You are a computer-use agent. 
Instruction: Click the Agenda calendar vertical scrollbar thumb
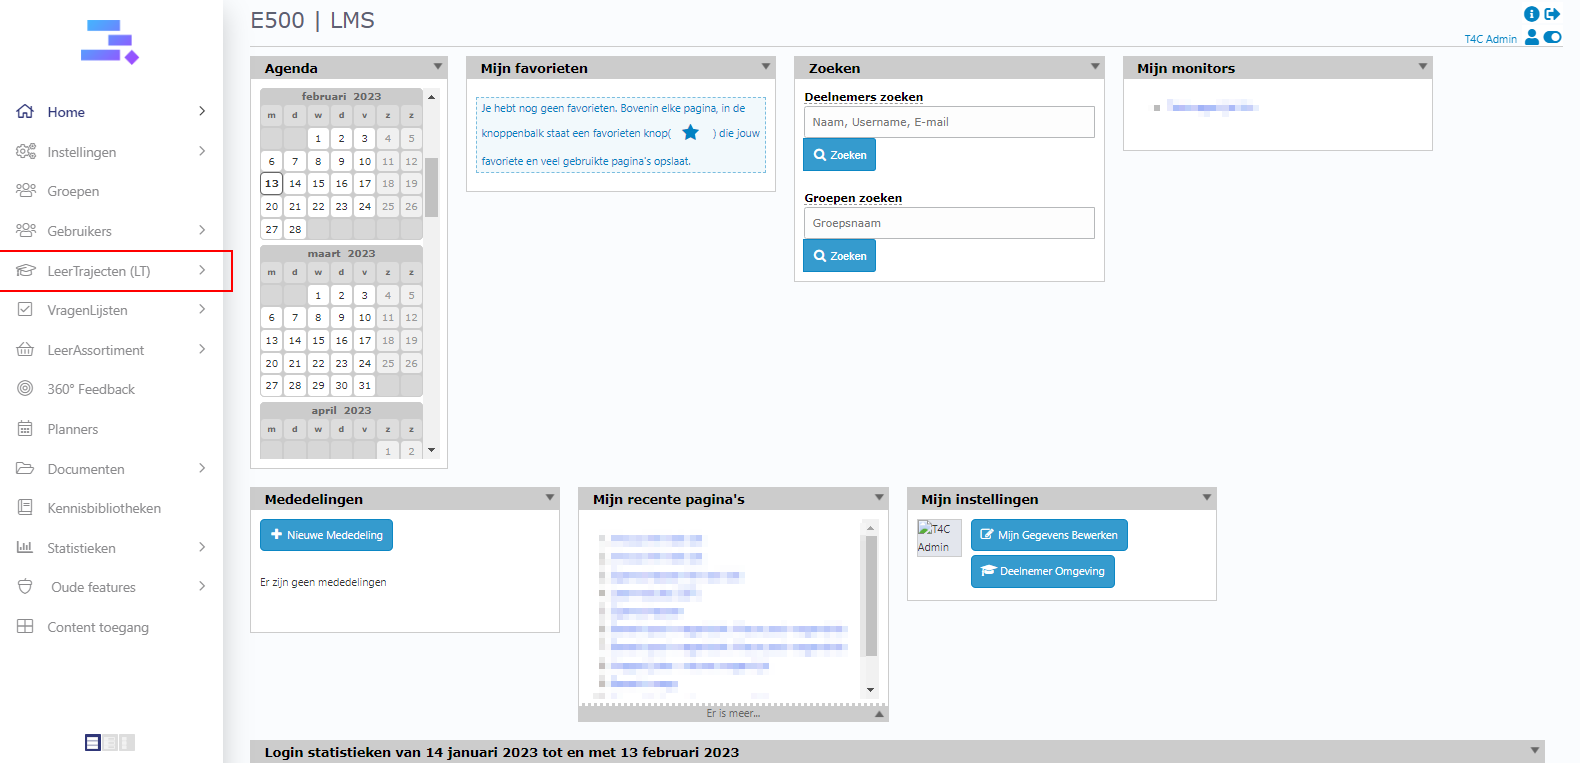pos(431,187)
